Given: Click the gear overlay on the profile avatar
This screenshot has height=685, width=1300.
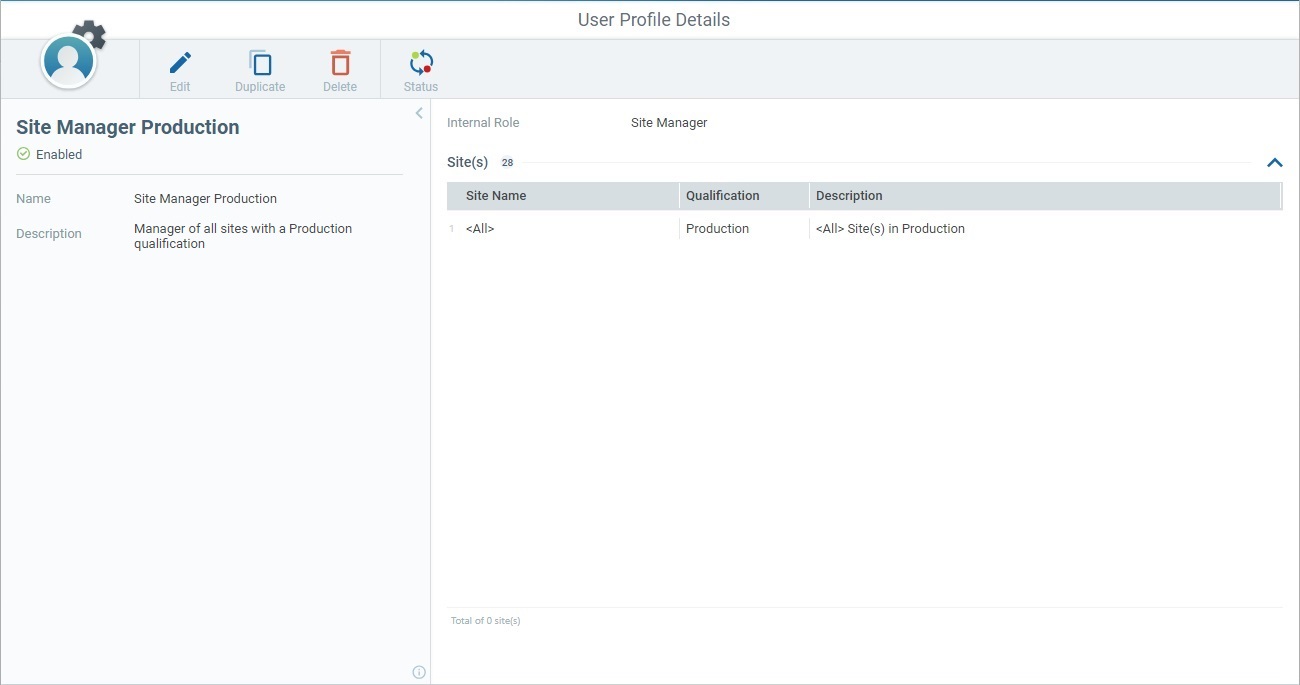Looking at the screenshot, I should coord(91,35).
